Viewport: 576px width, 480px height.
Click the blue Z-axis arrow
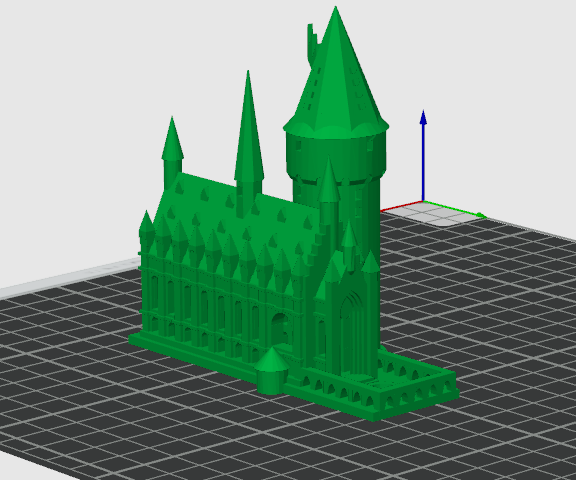pyautogui.click(x=423, y=156)
